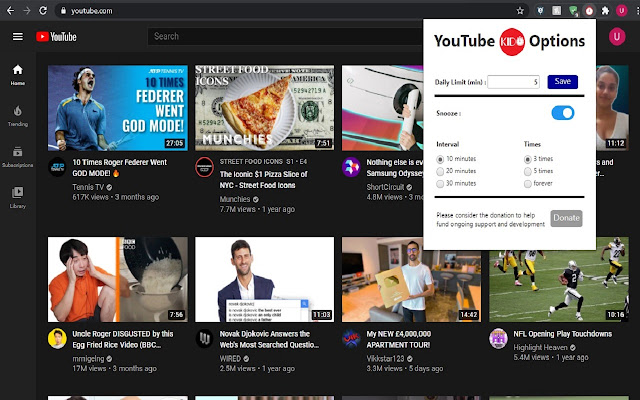
Task: Open title 'Uncle Roger DISGUSTED by this Egg Fried Rice'
Action: 123,339
